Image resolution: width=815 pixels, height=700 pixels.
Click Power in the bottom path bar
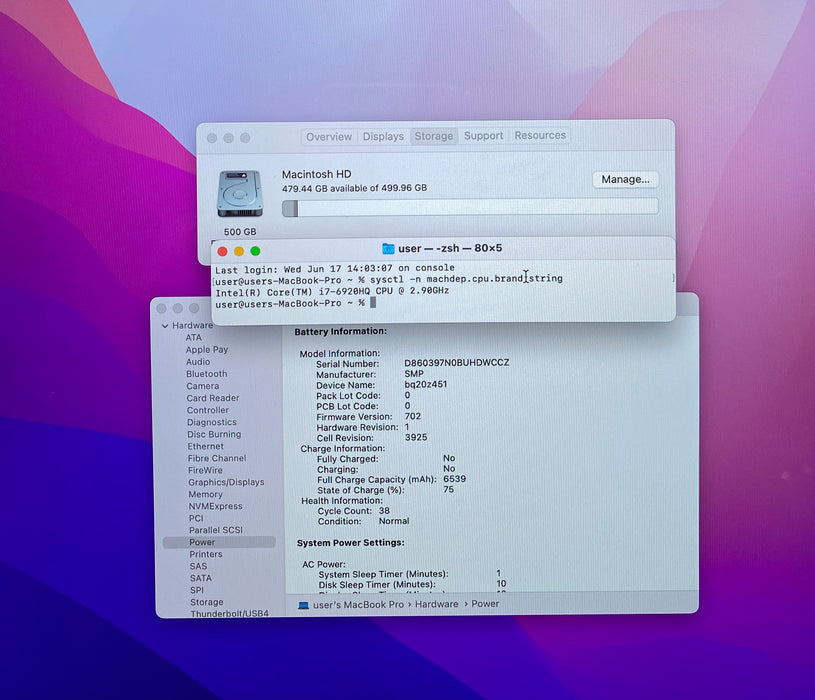(x=485, y=603)
